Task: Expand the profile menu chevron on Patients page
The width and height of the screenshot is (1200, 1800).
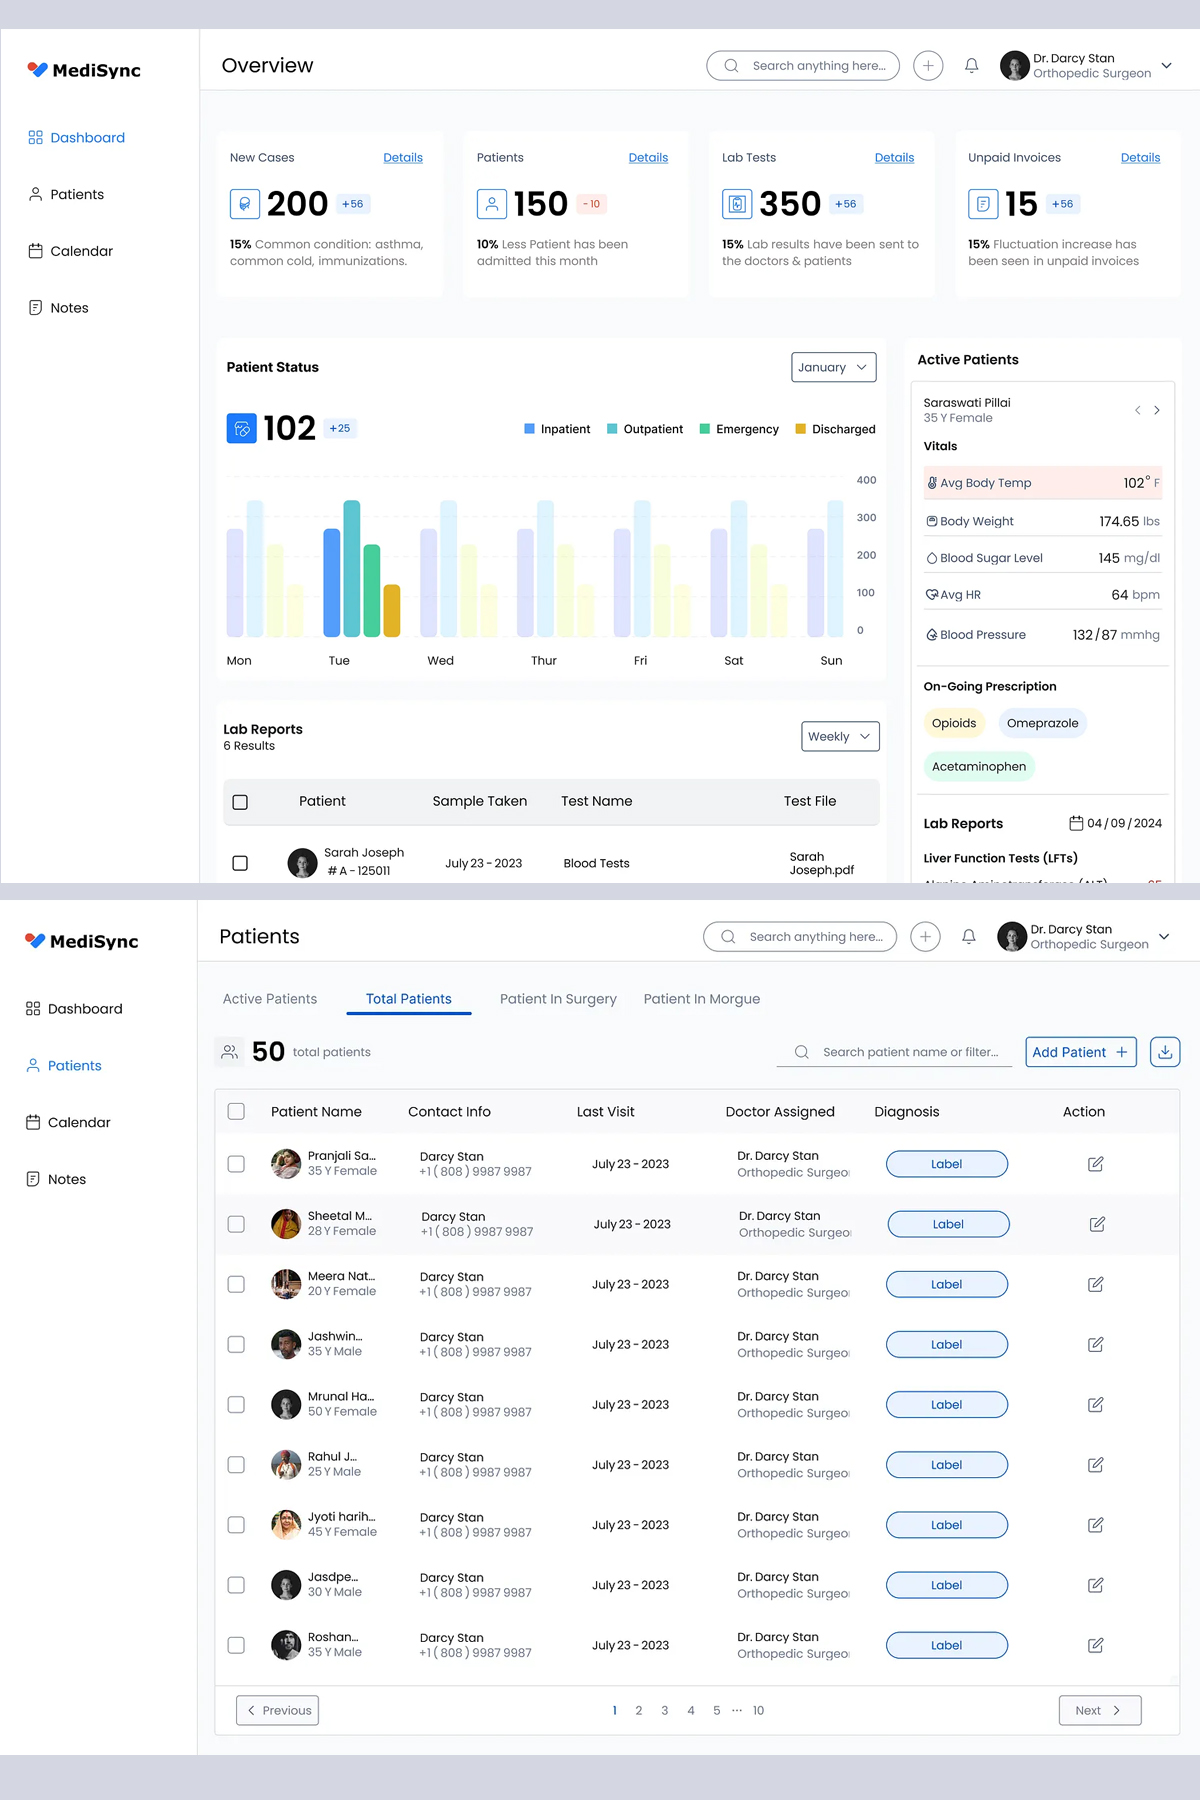Action: coord(1164,937)
